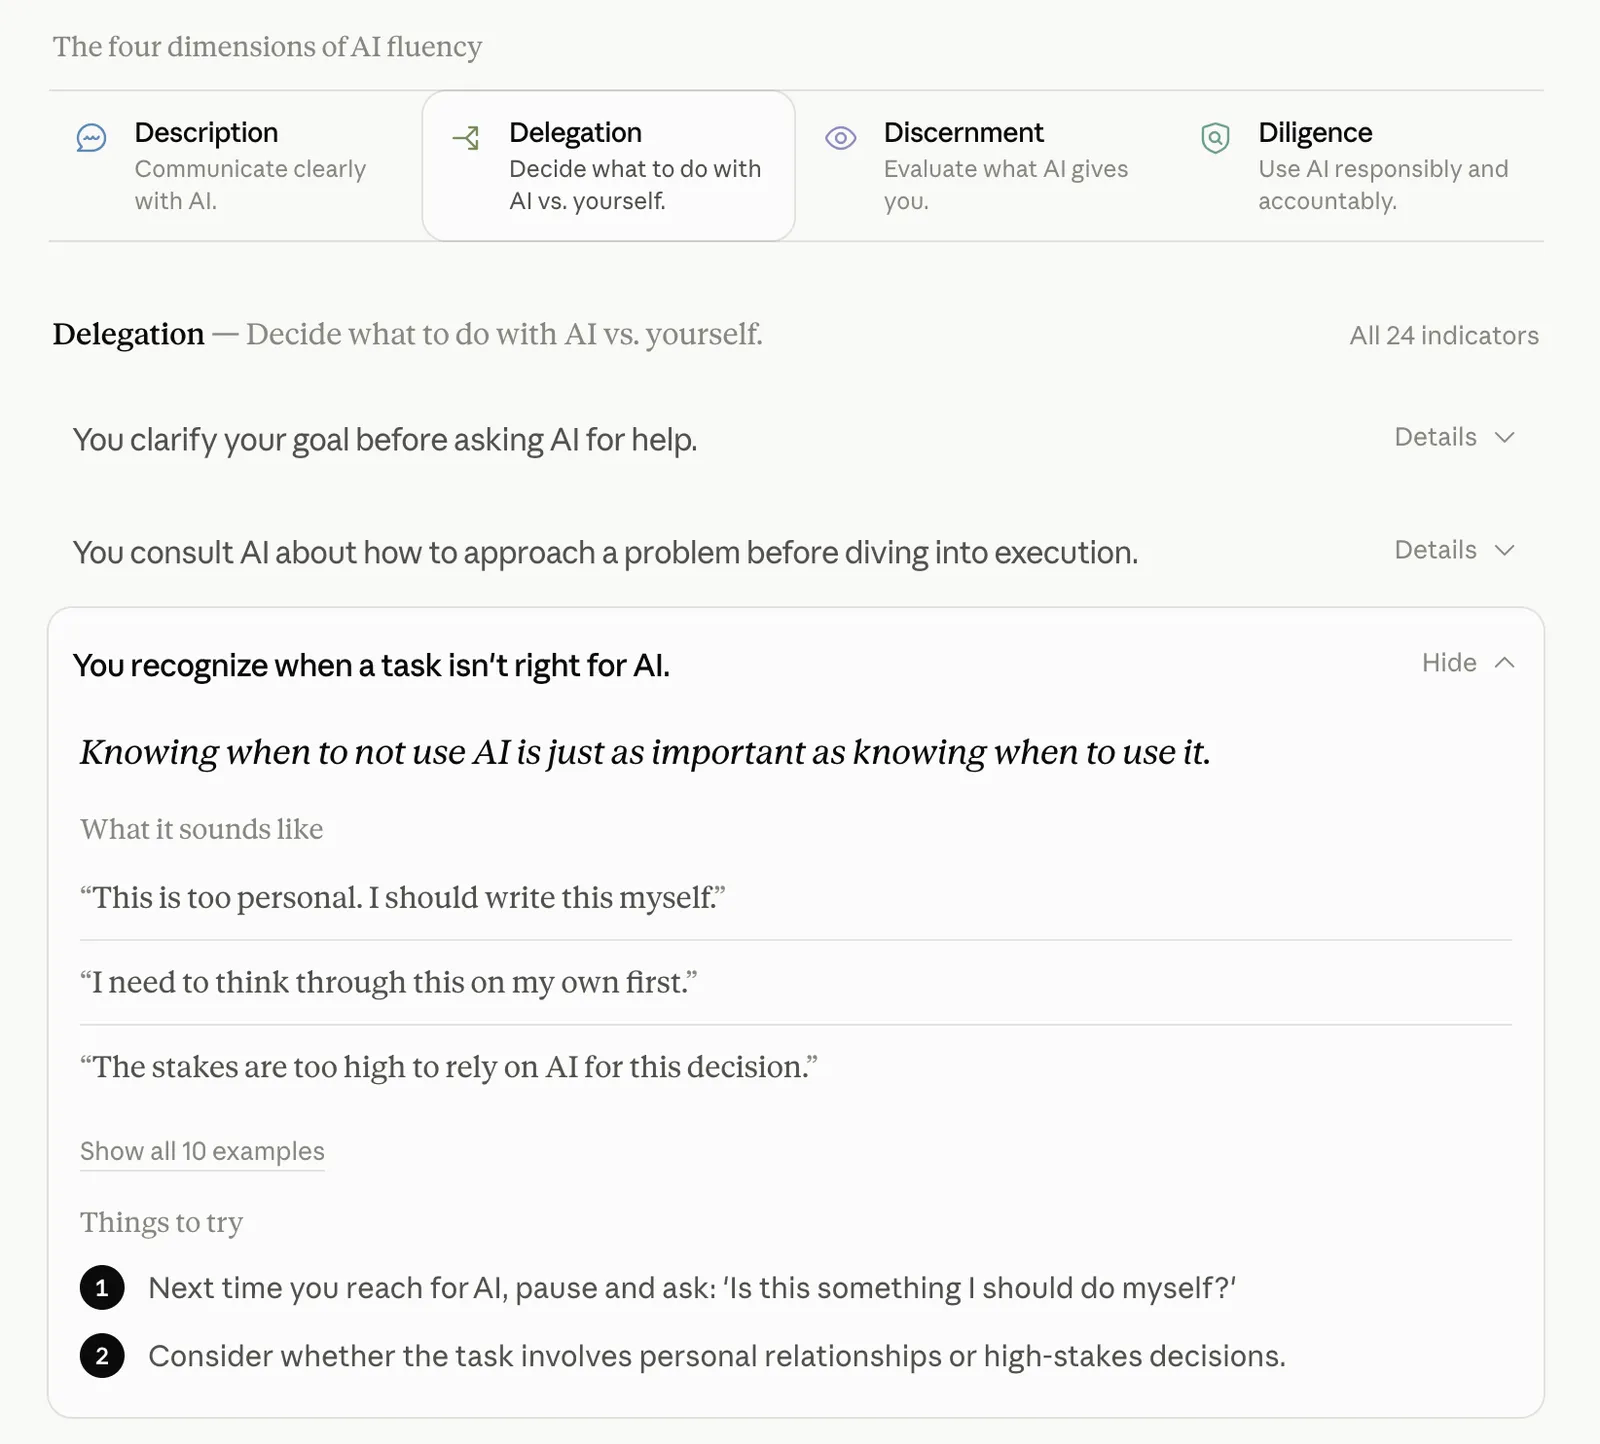Open the Description tab
This screenshot has width=1600, height=1444.
point(235,166)
